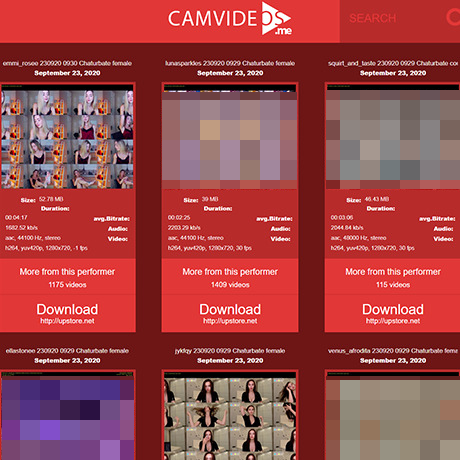Open the venus_afrodita 230920 0929 video title

click(x=393, y=351)
